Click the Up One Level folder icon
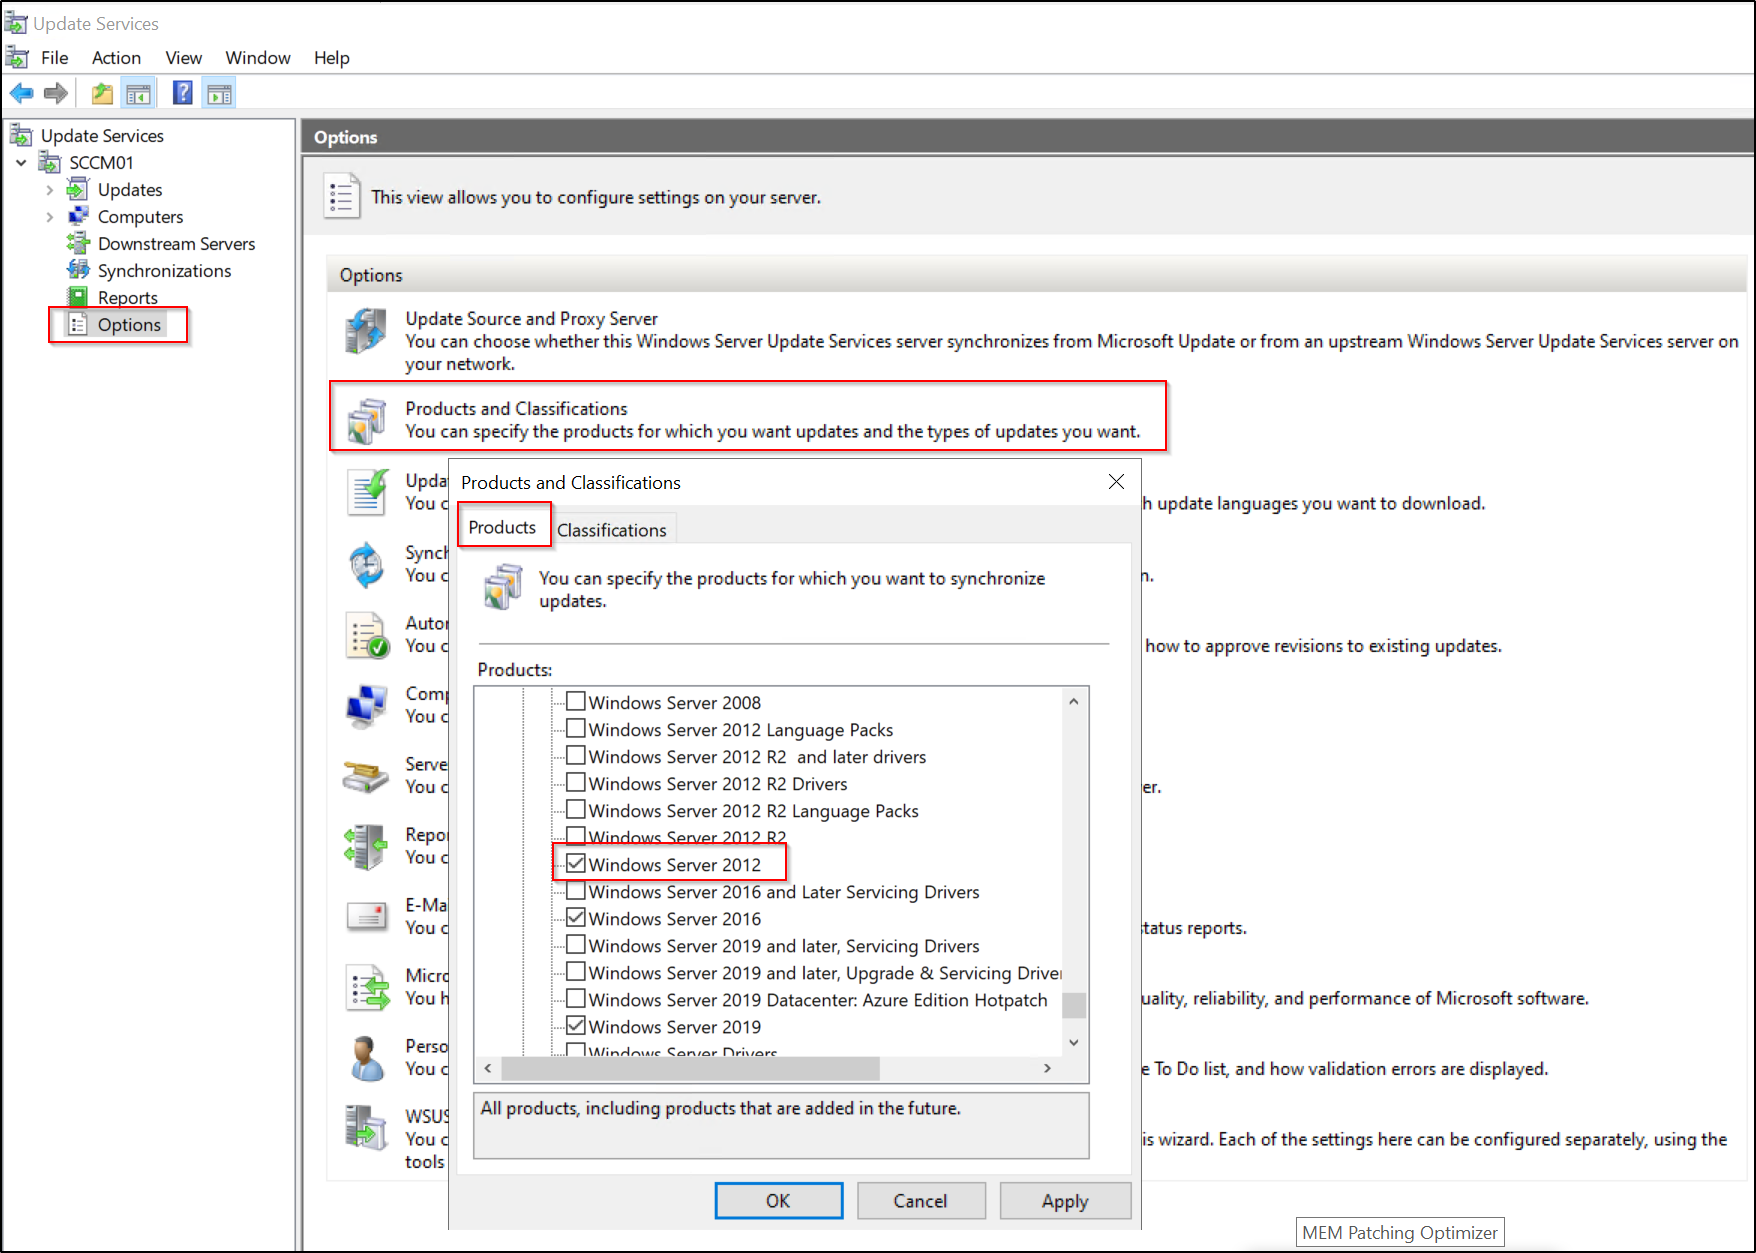Viewport: 1756px width, 1253px height. [x=102, y=94]
